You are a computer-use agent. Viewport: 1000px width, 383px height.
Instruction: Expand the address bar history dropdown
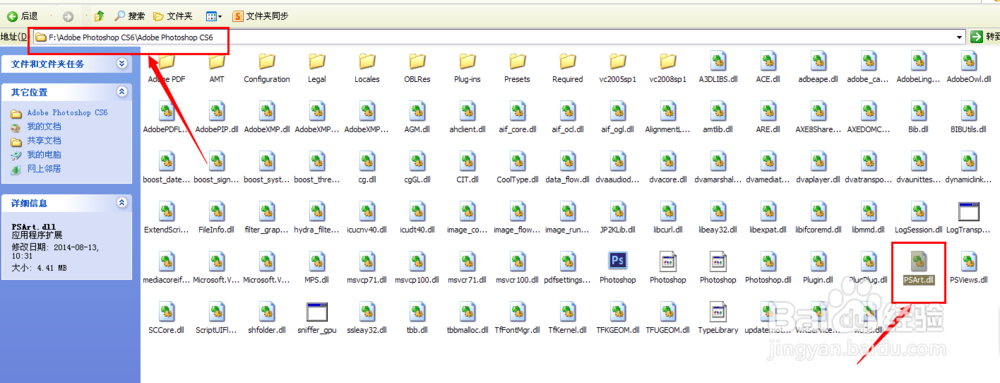[960, 38]
